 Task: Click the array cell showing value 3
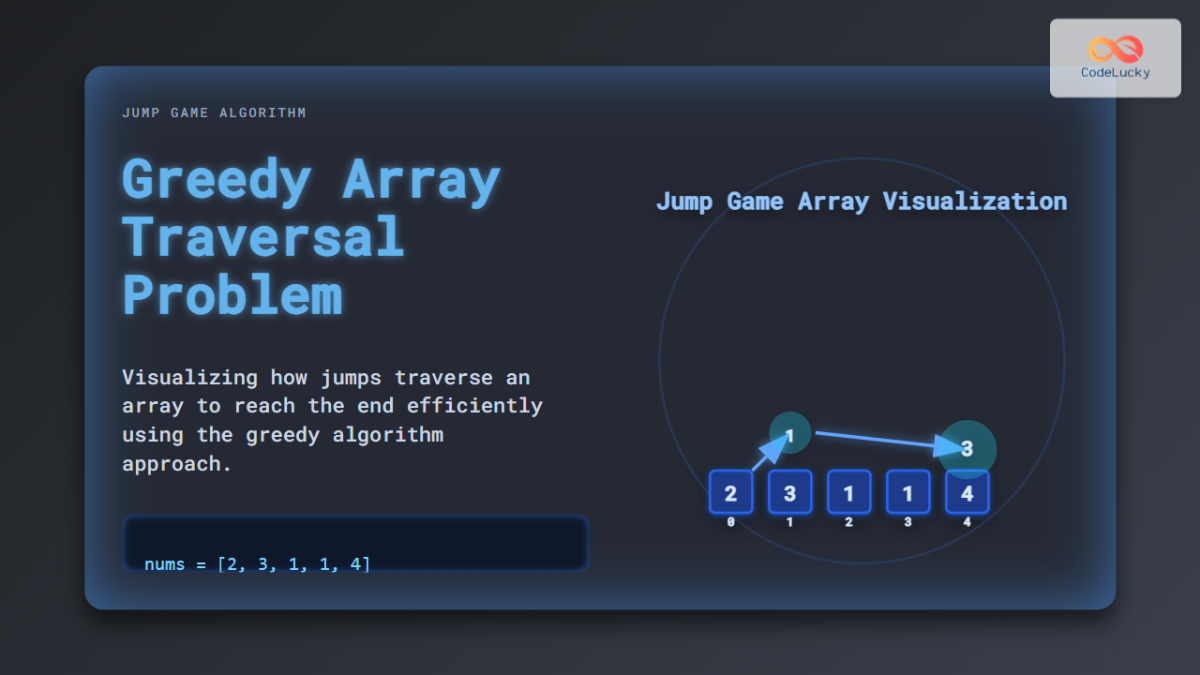pos(789,492)
